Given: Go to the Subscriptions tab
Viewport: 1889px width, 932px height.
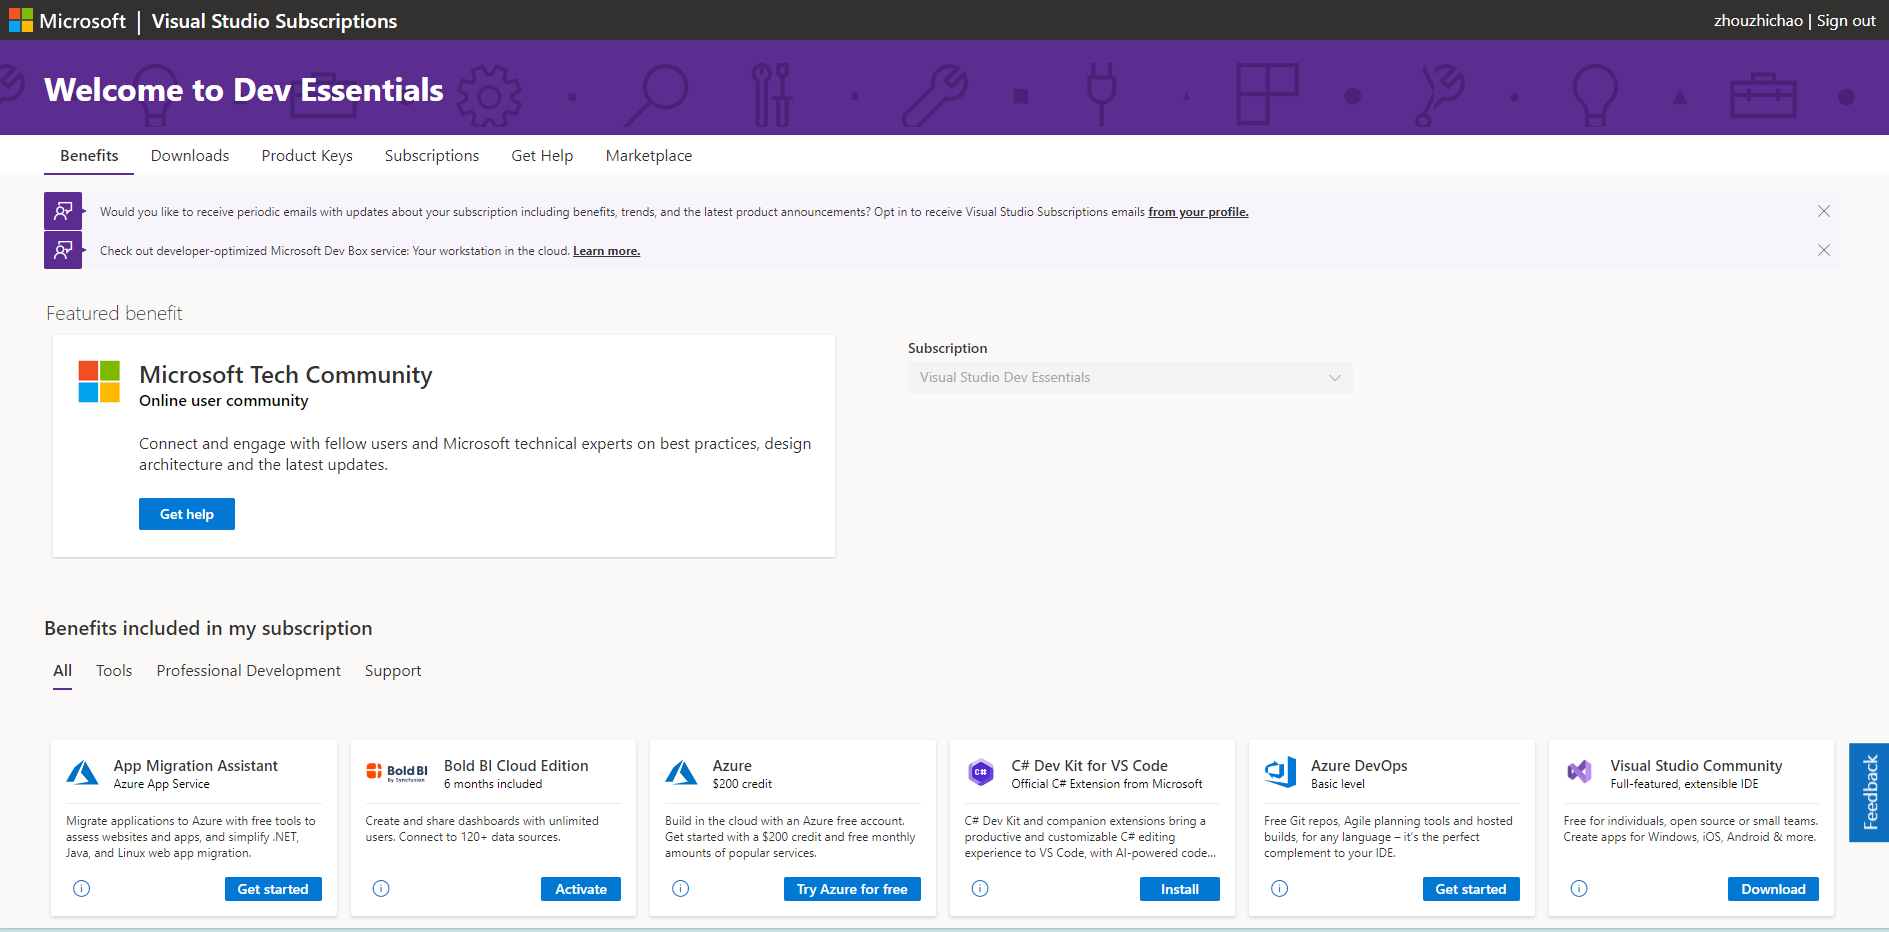Looking at the screenshot, I should click(432, 156).
